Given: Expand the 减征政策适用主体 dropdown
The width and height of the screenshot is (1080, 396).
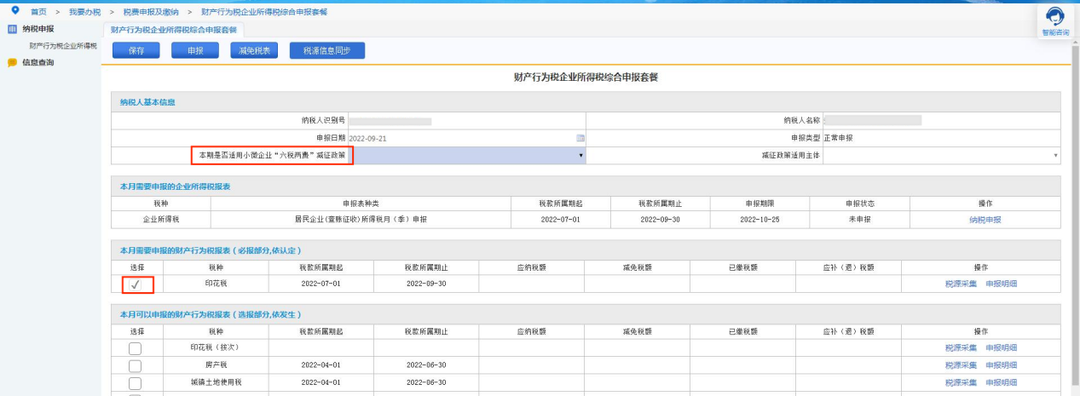Looking at the screenshot, I should click(942, 156).
